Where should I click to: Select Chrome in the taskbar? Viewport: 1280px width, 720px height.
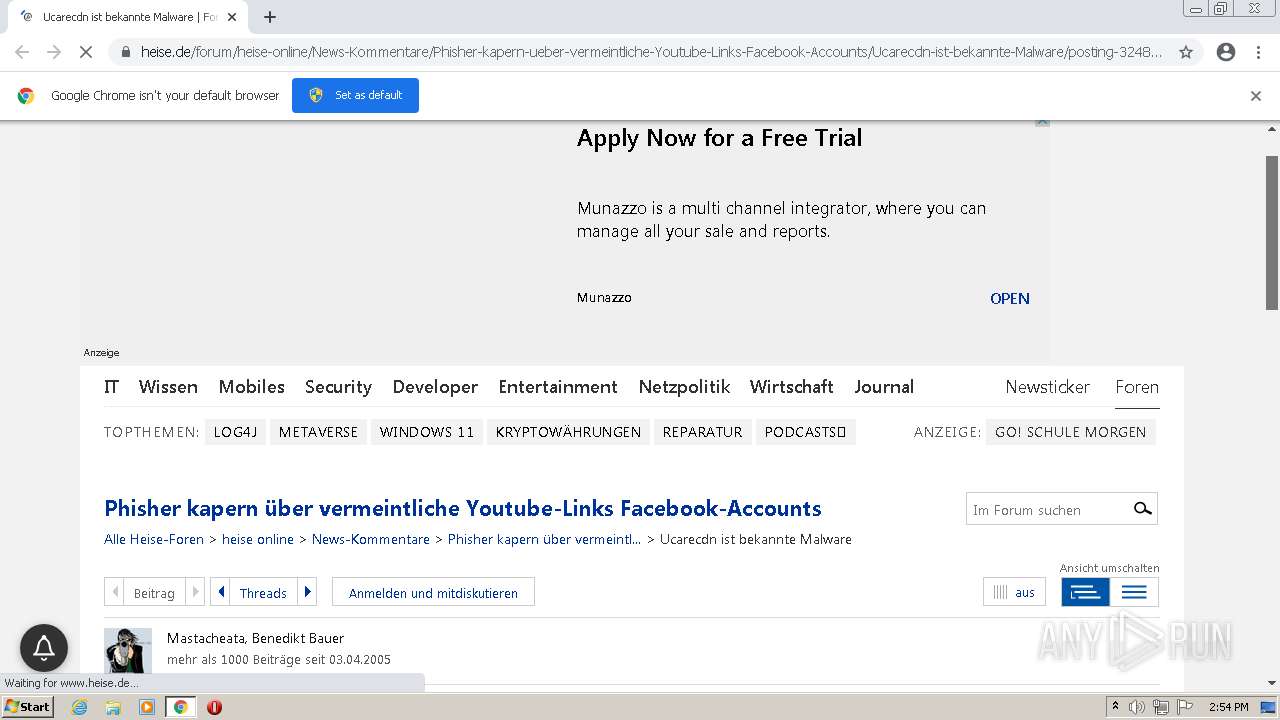coord(181,707)
